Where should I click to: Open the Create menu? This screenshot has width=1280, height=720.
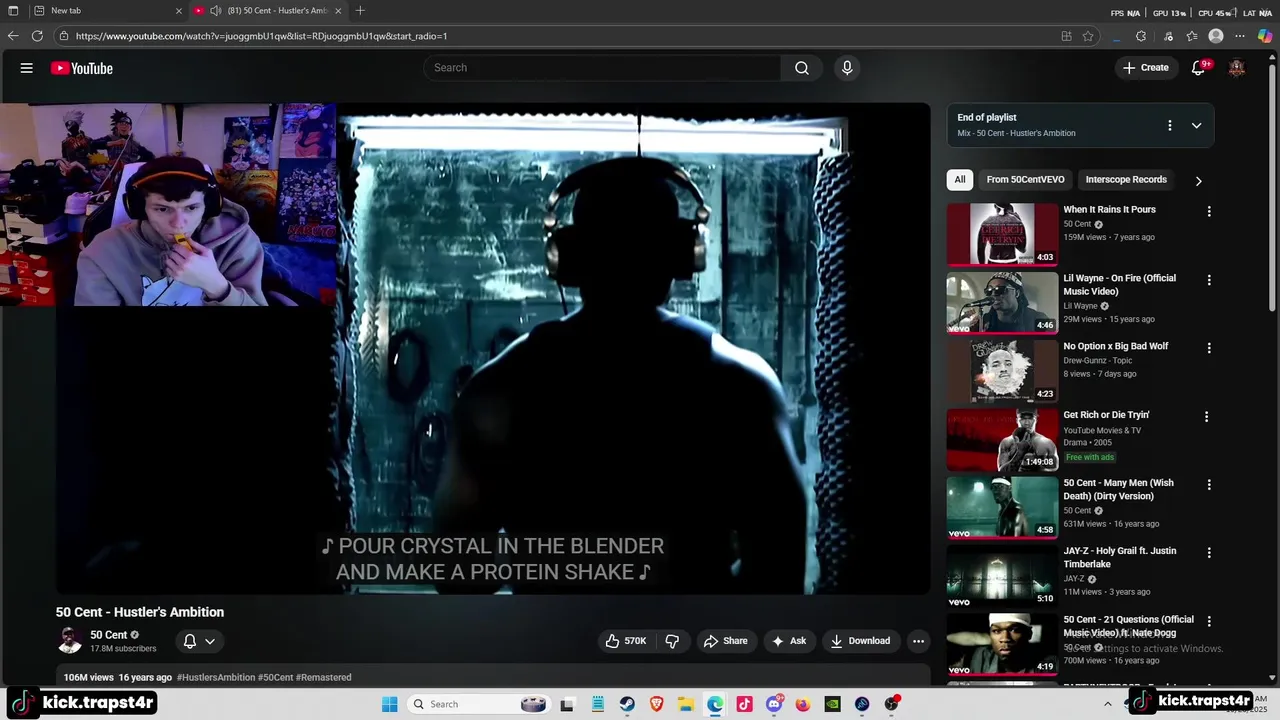point(1145,68)
